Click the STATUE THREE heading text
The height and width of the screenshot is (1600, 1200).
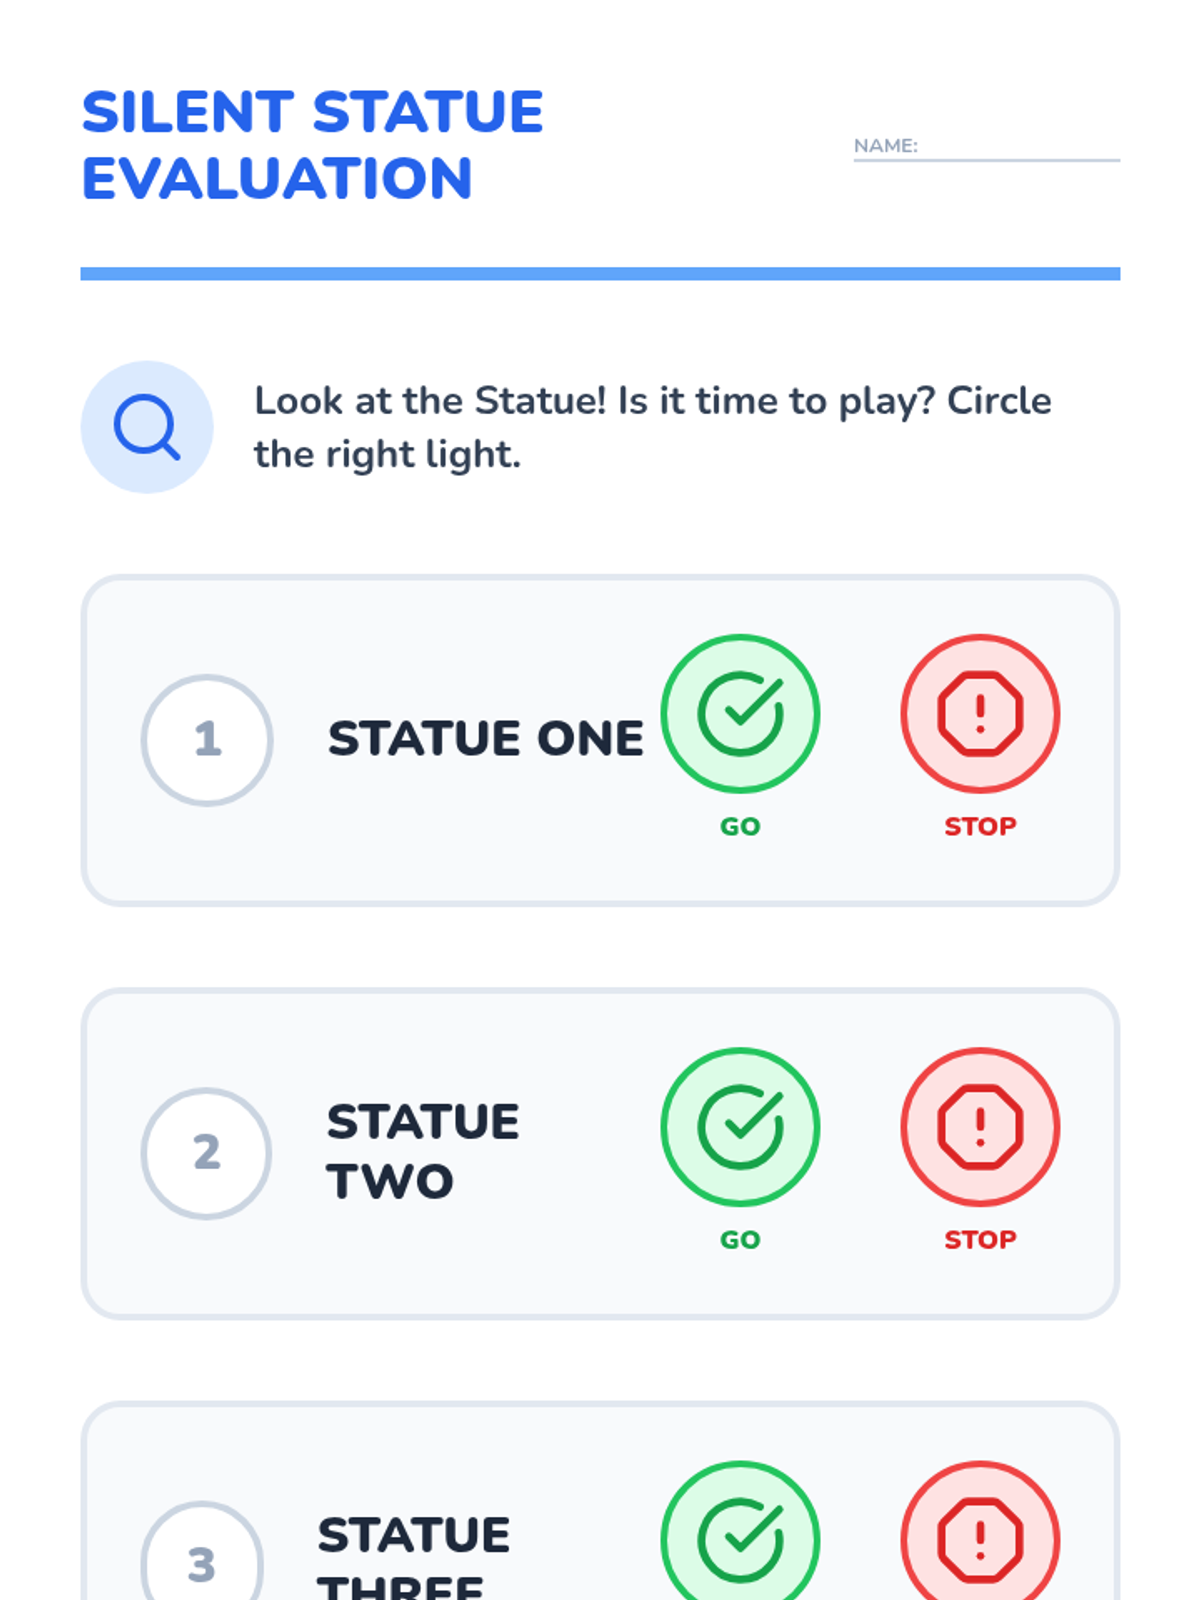click(x=414, y=1556)
